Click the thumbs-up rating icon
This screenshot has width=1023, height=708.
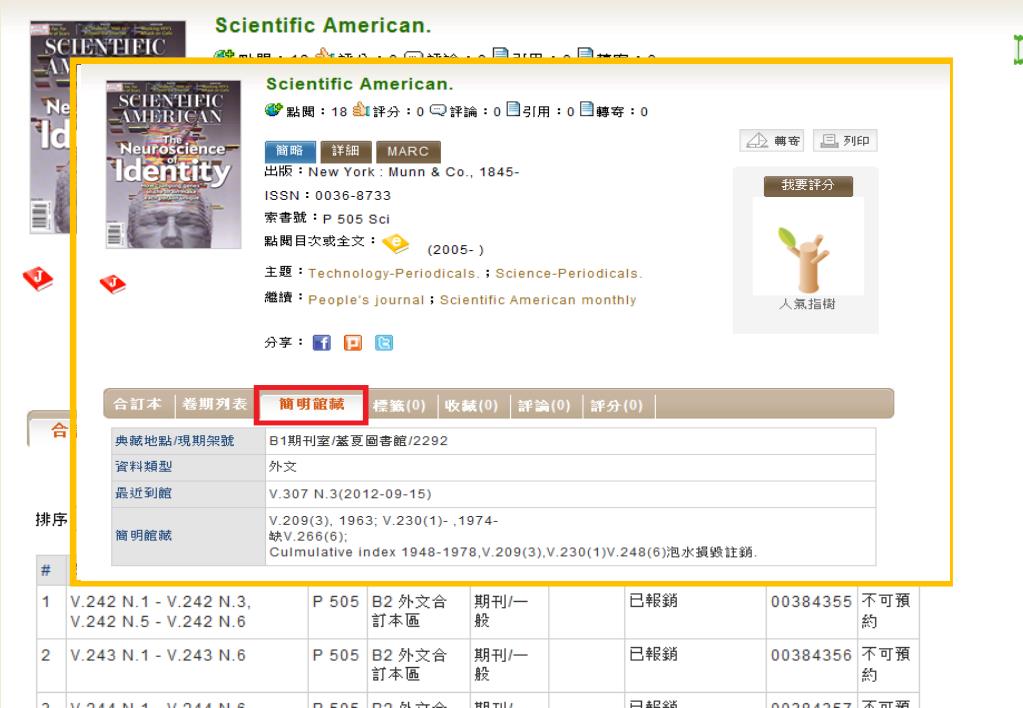(361, 110)
